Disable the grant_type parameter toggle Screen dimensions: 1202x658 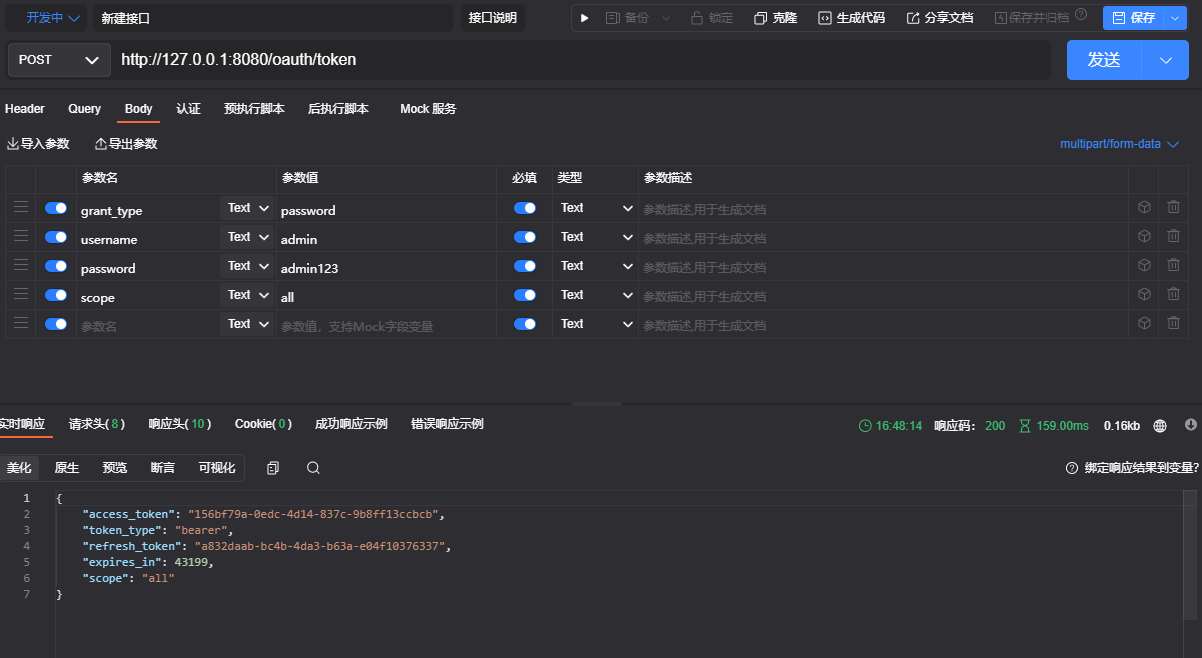(56, 208)
